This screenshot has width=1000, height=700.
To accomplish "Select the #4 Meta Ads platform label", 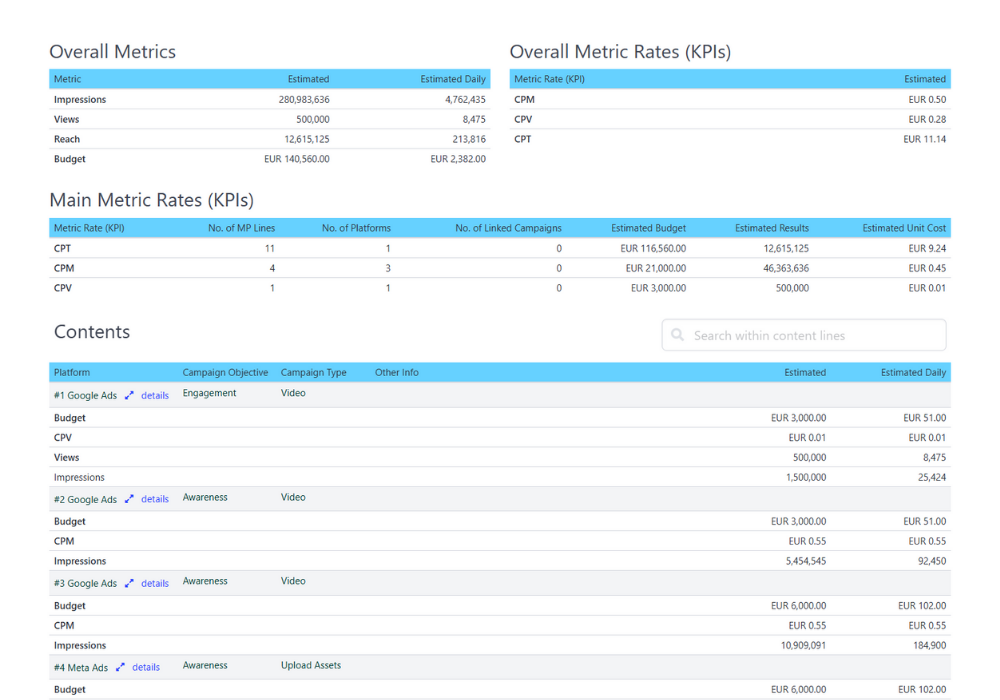I will (x=81, y=667).
